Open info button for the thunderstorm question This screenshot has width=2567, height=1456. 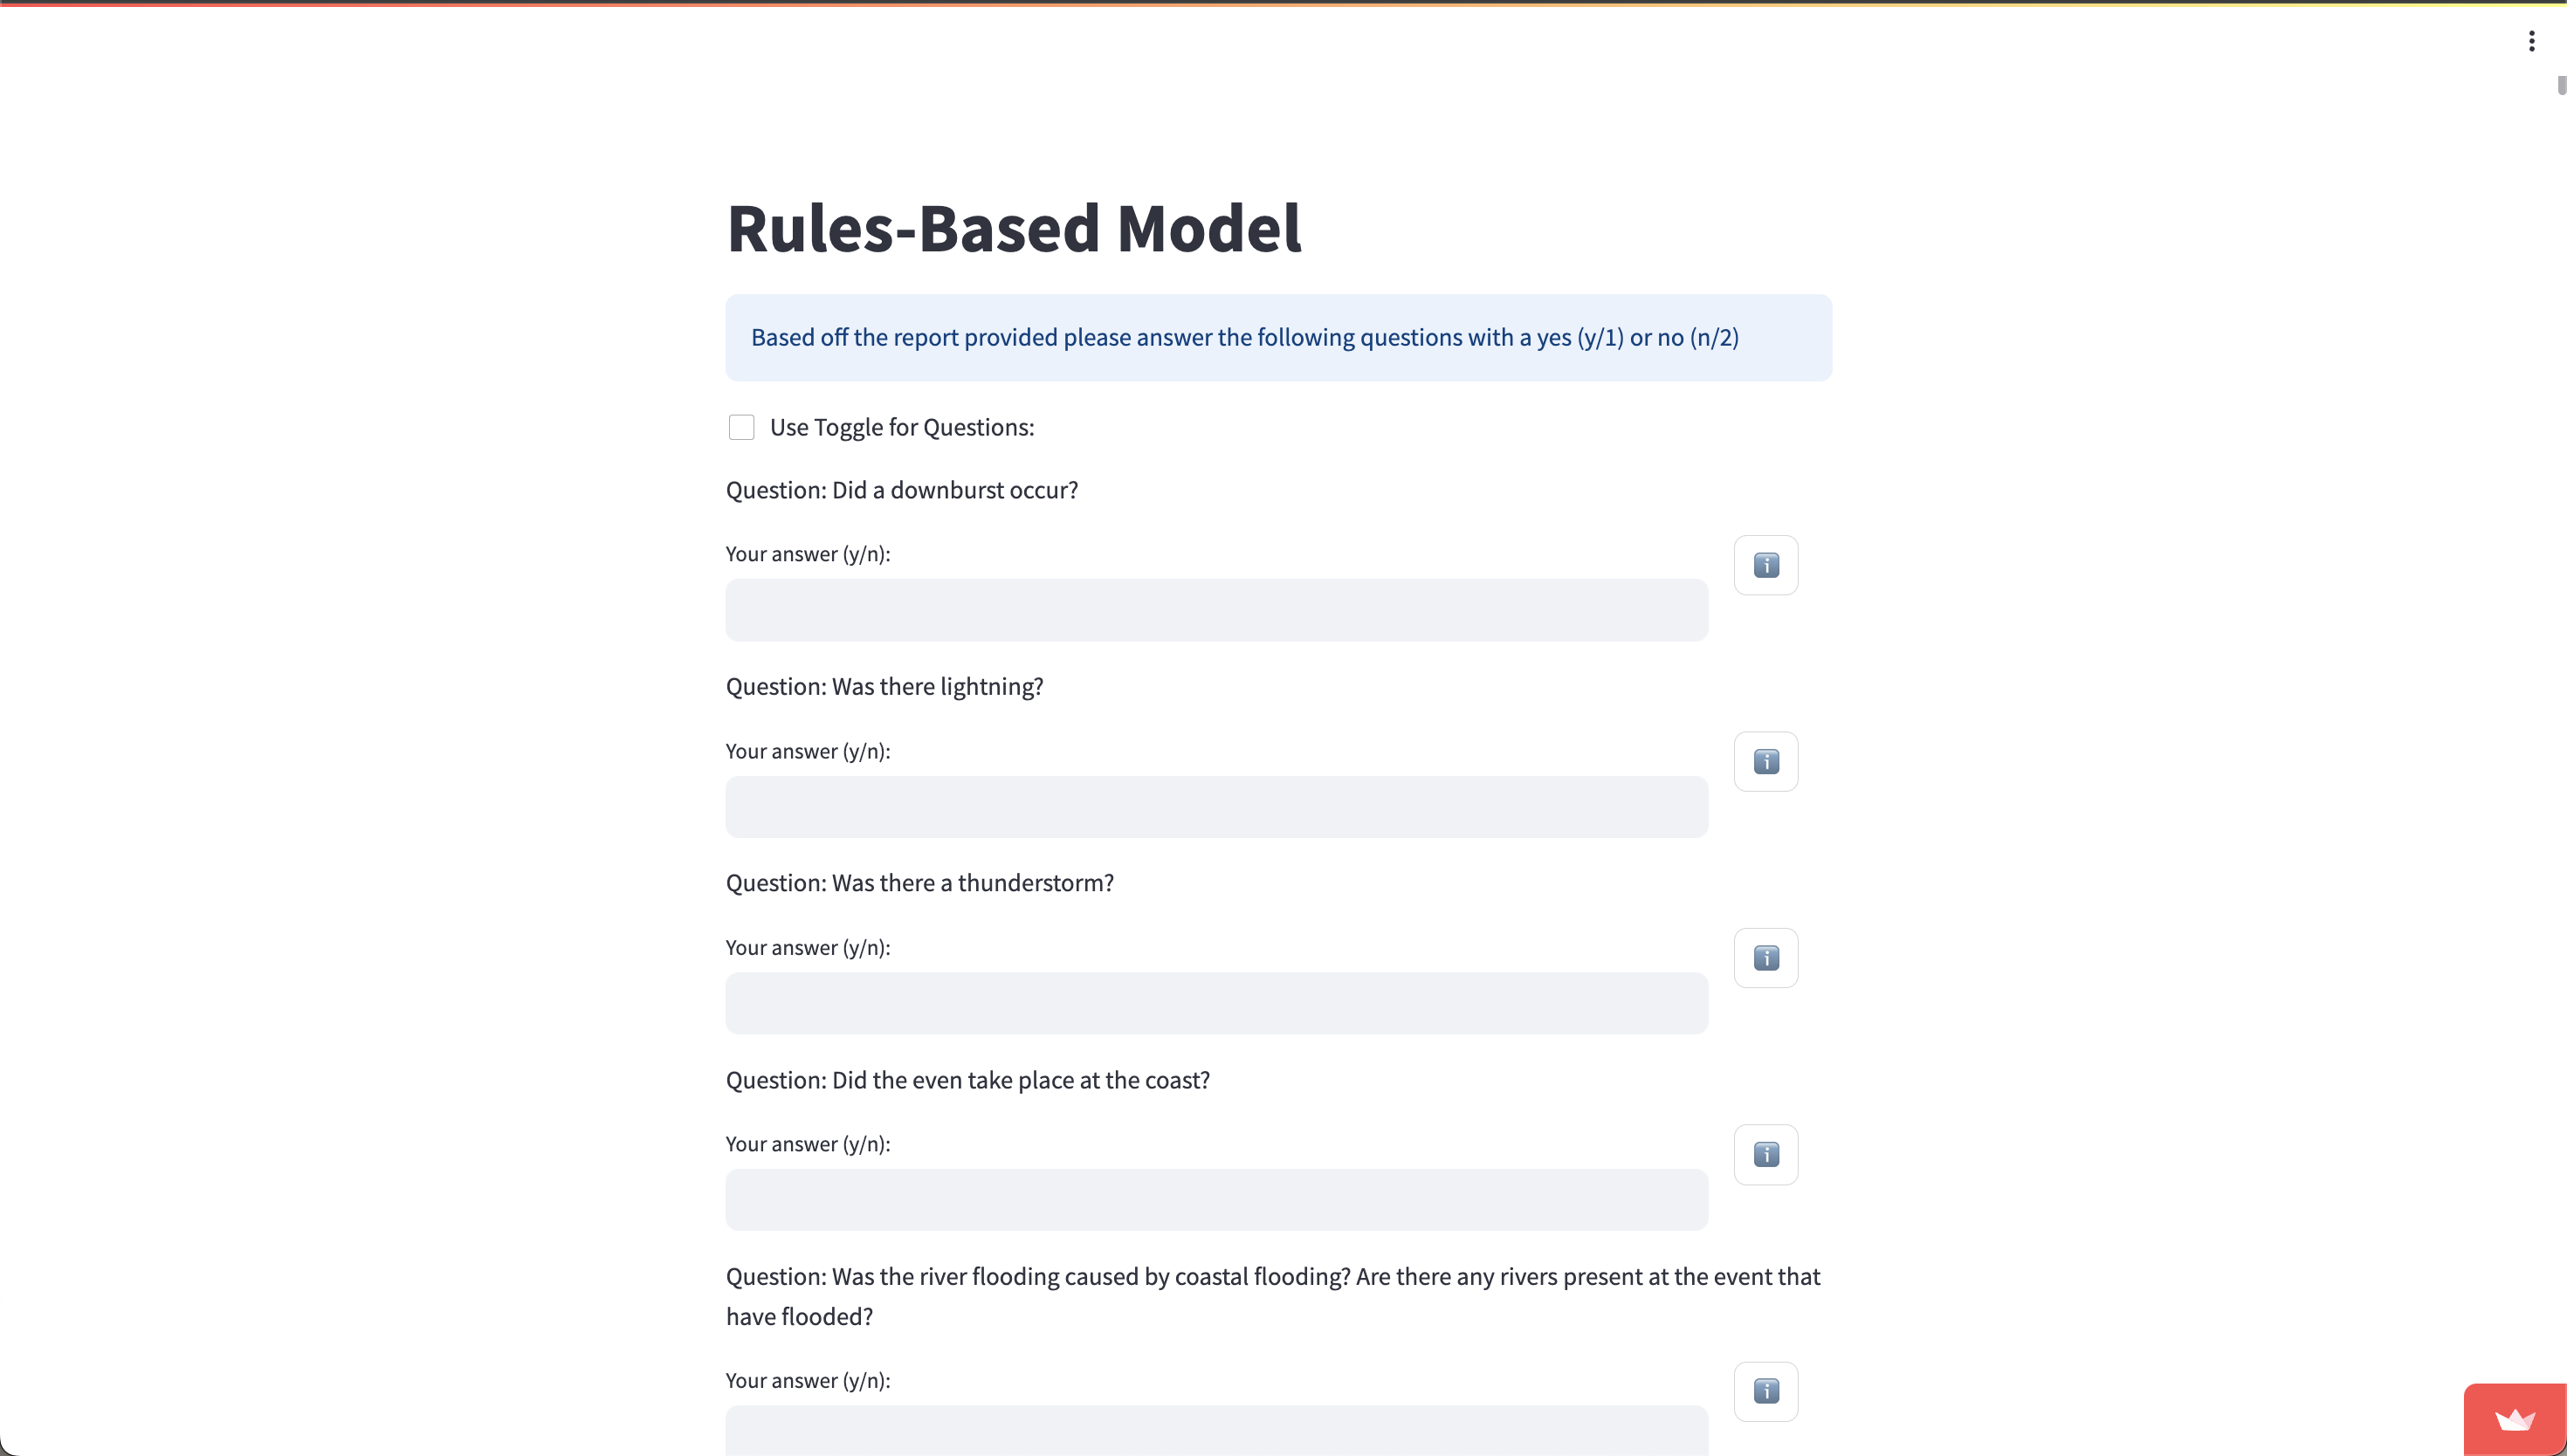tap(1765, 958)
